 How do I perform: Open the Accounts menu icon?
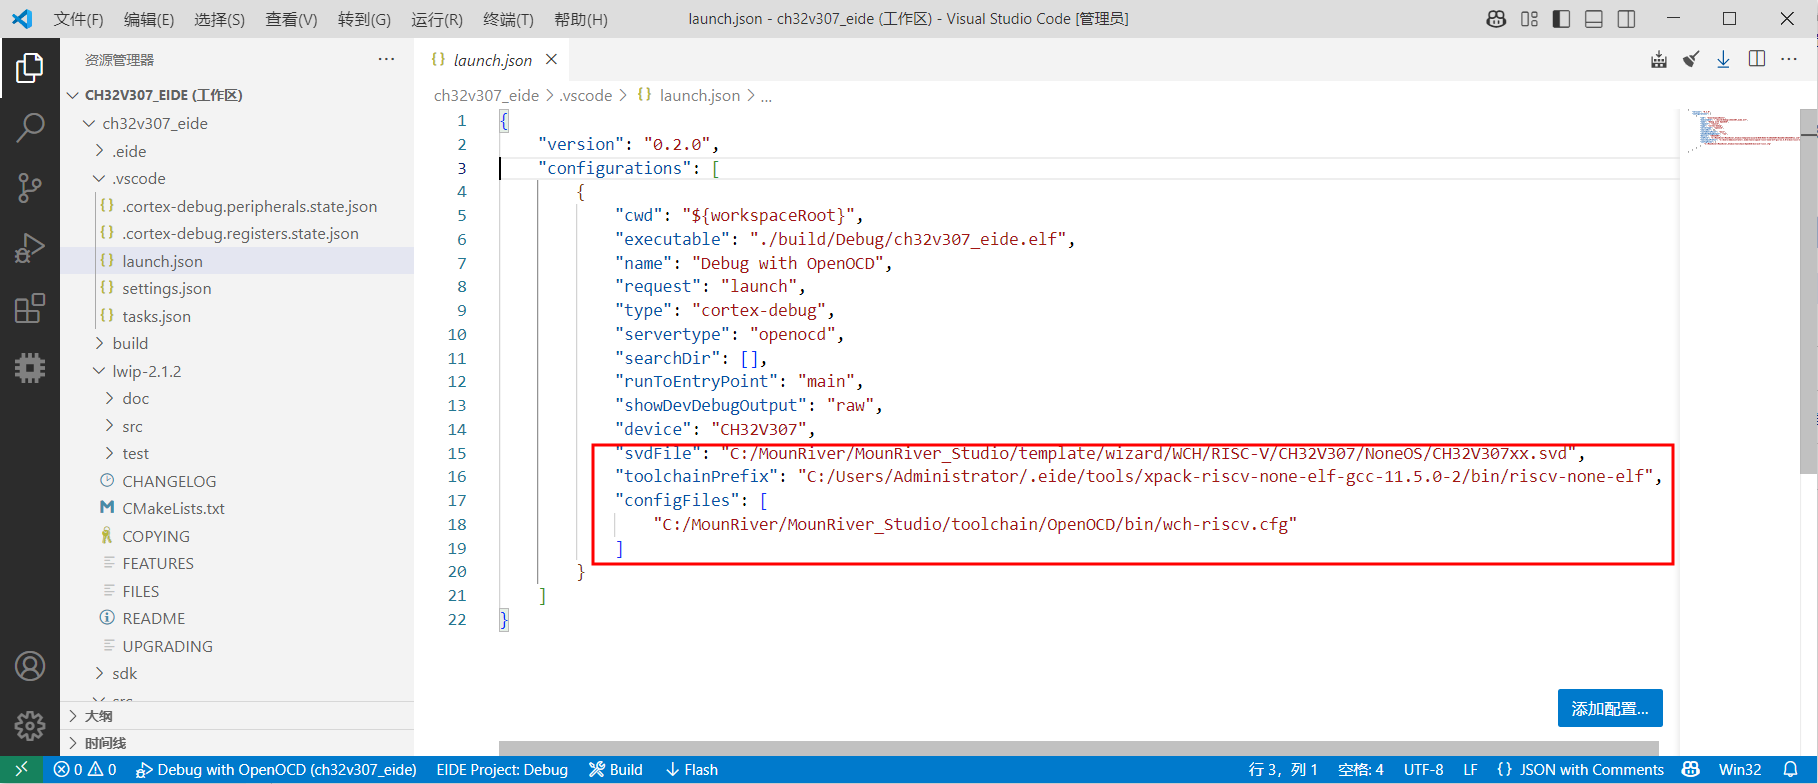tap(30, 666)
